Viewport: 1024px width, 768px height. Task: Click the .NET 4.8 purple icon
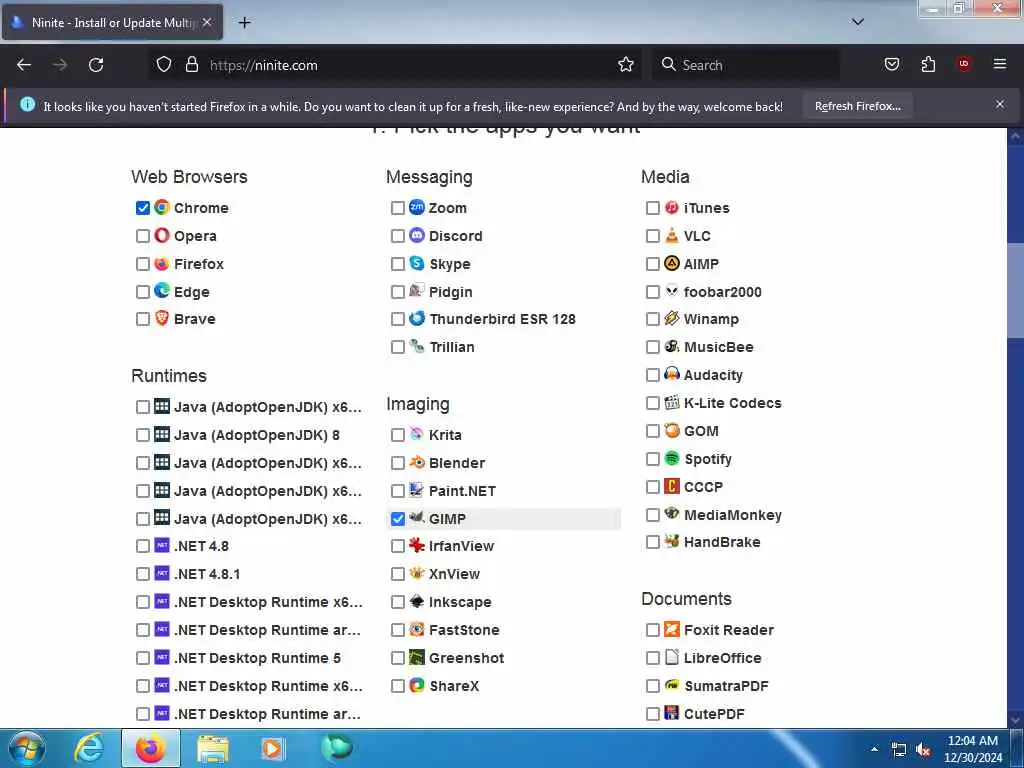click(x=162, y=545)
